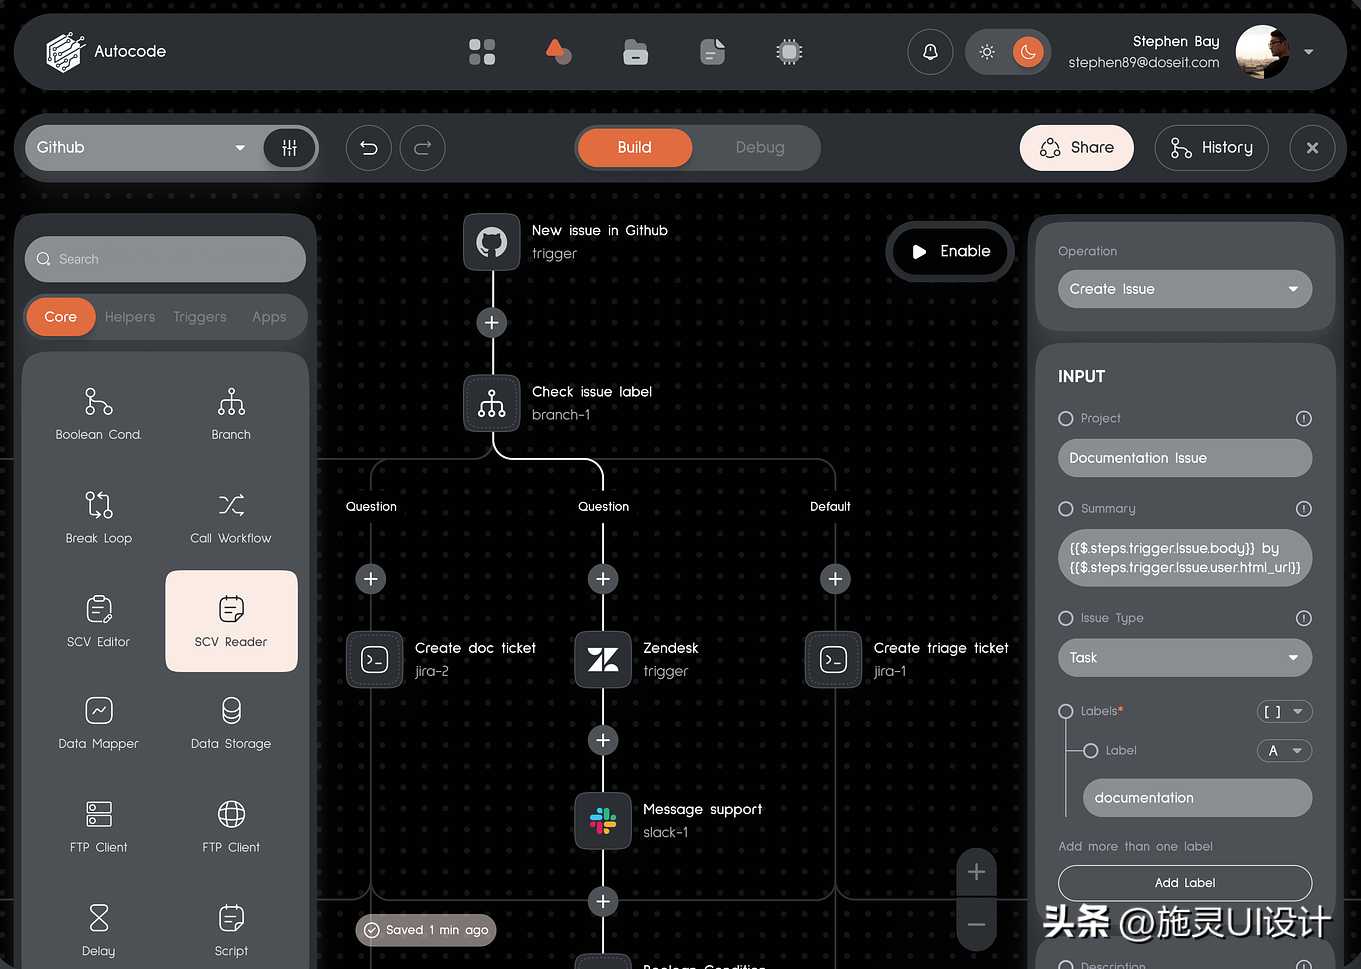The height and width of the screenshot is (969, 1361).
Task: Select the Apps tab
Action: pos(269,317)
